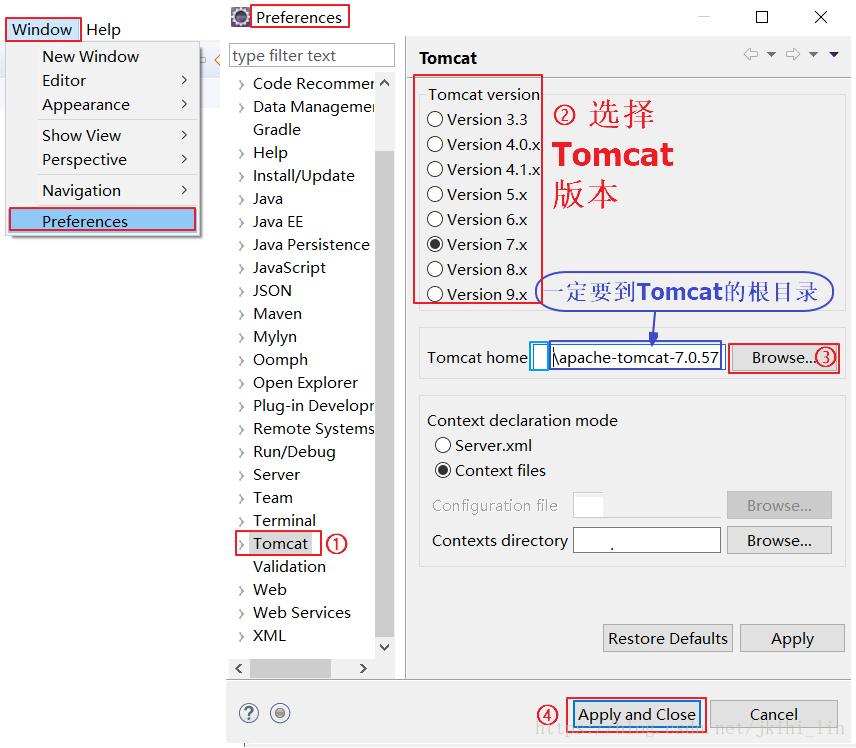Click Browse next to Contexts directory
Viewport: 856px width, 748px height.
(x=779, y=541)
